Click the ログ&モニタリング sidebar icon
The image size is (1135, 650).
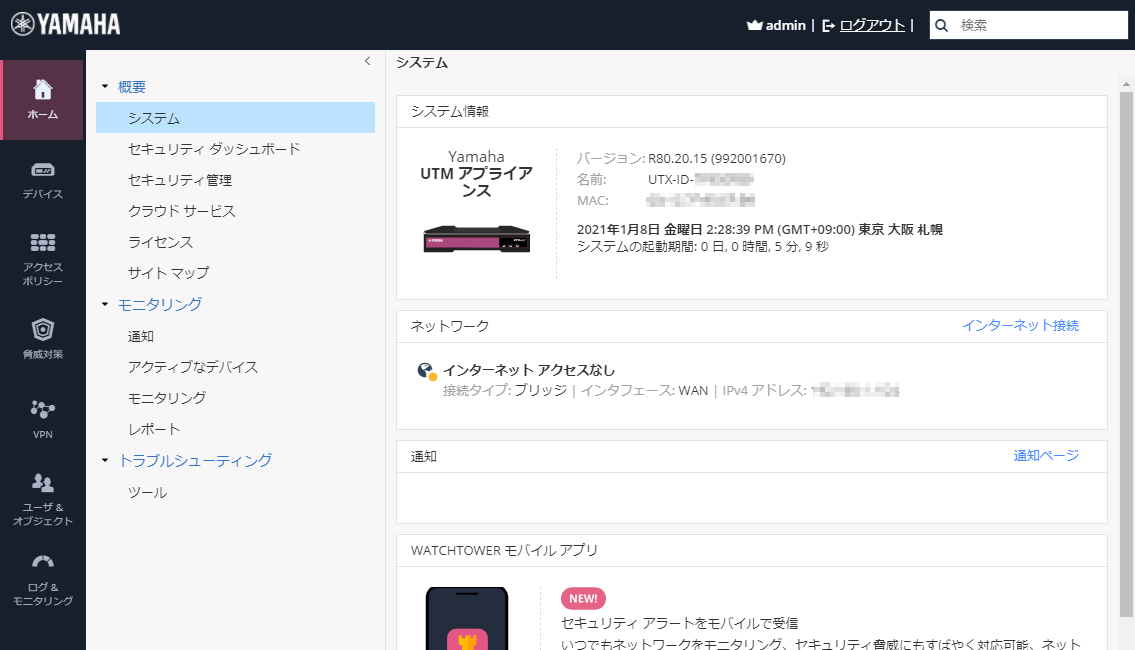(x=42, y=572)
